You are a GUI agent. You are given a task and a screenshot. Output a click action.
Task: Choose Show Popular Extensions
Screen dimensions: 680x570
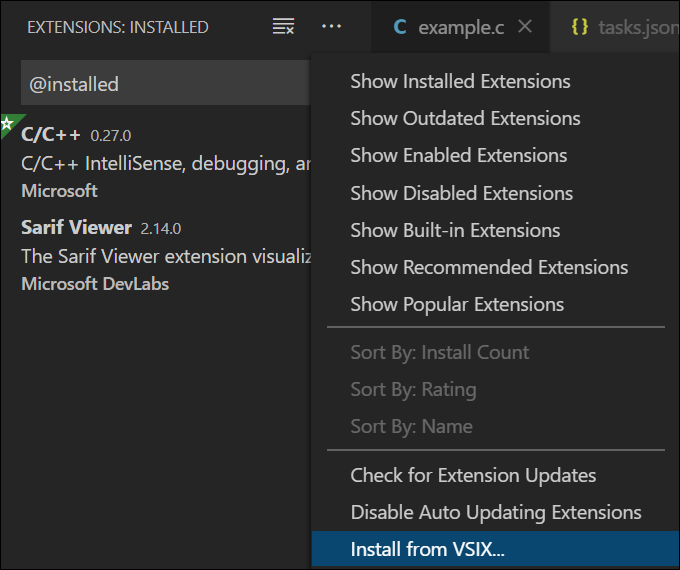pyautogui.click(x=457, y=304)
